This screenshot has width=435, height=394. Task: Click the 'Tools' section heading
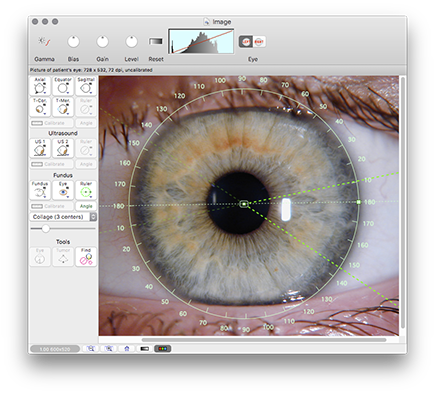(63, 242)
